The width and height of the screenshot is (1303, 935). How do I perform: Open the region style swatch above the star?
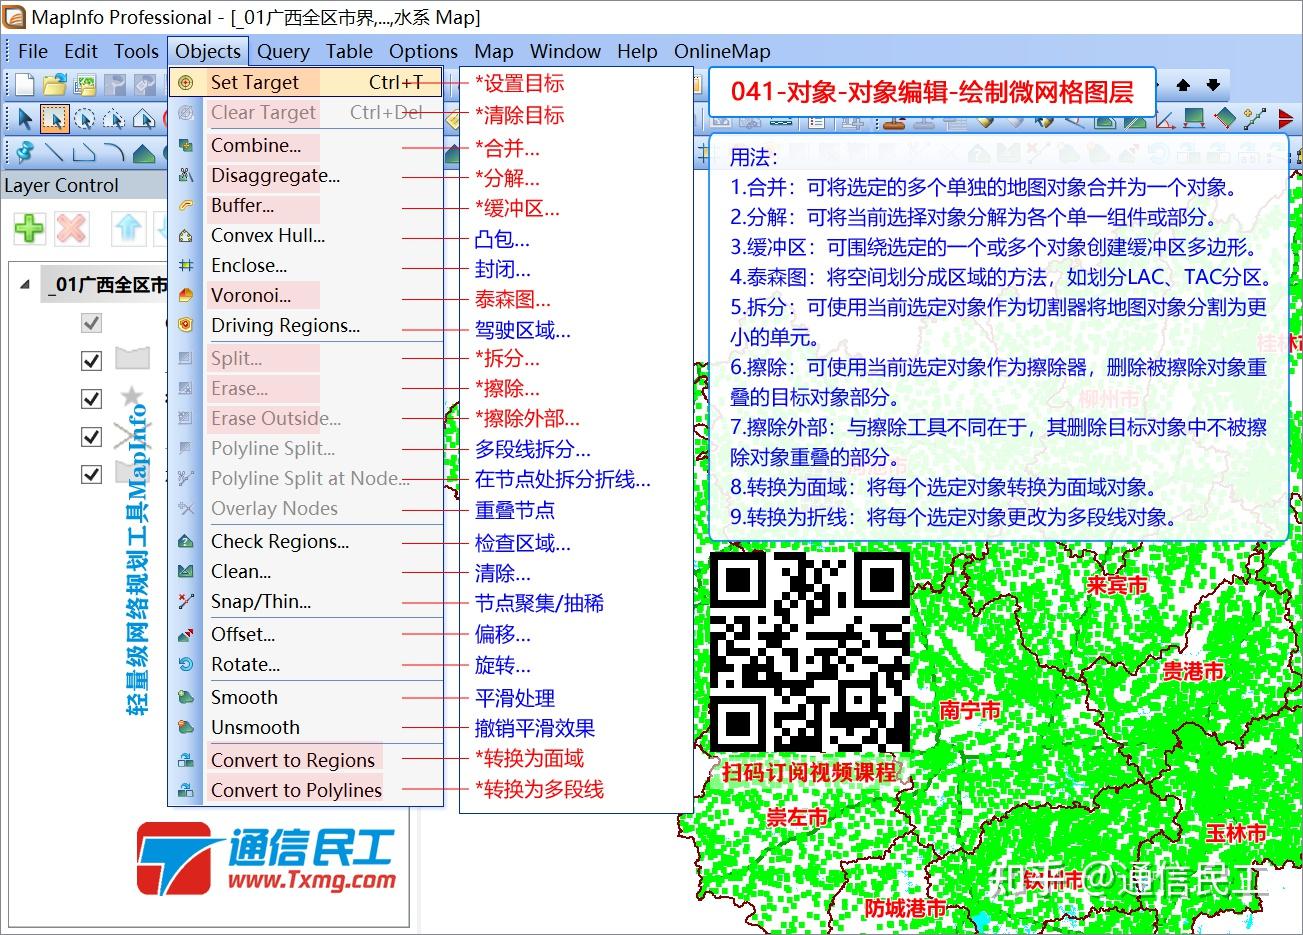132,359
